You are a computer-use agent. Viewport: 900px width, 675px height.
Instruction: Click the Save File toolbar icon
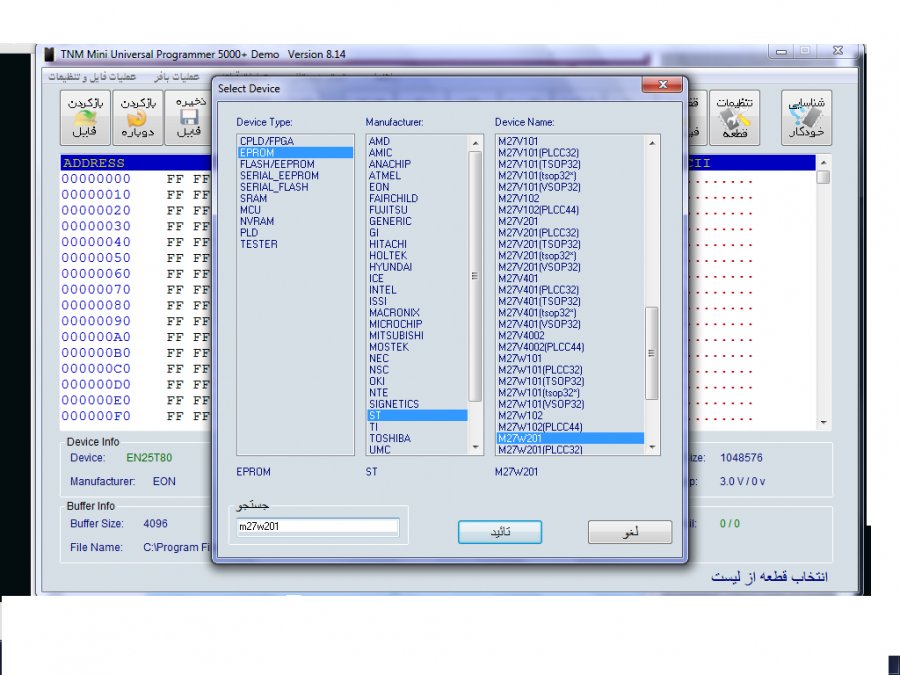[x=189, y=117]
